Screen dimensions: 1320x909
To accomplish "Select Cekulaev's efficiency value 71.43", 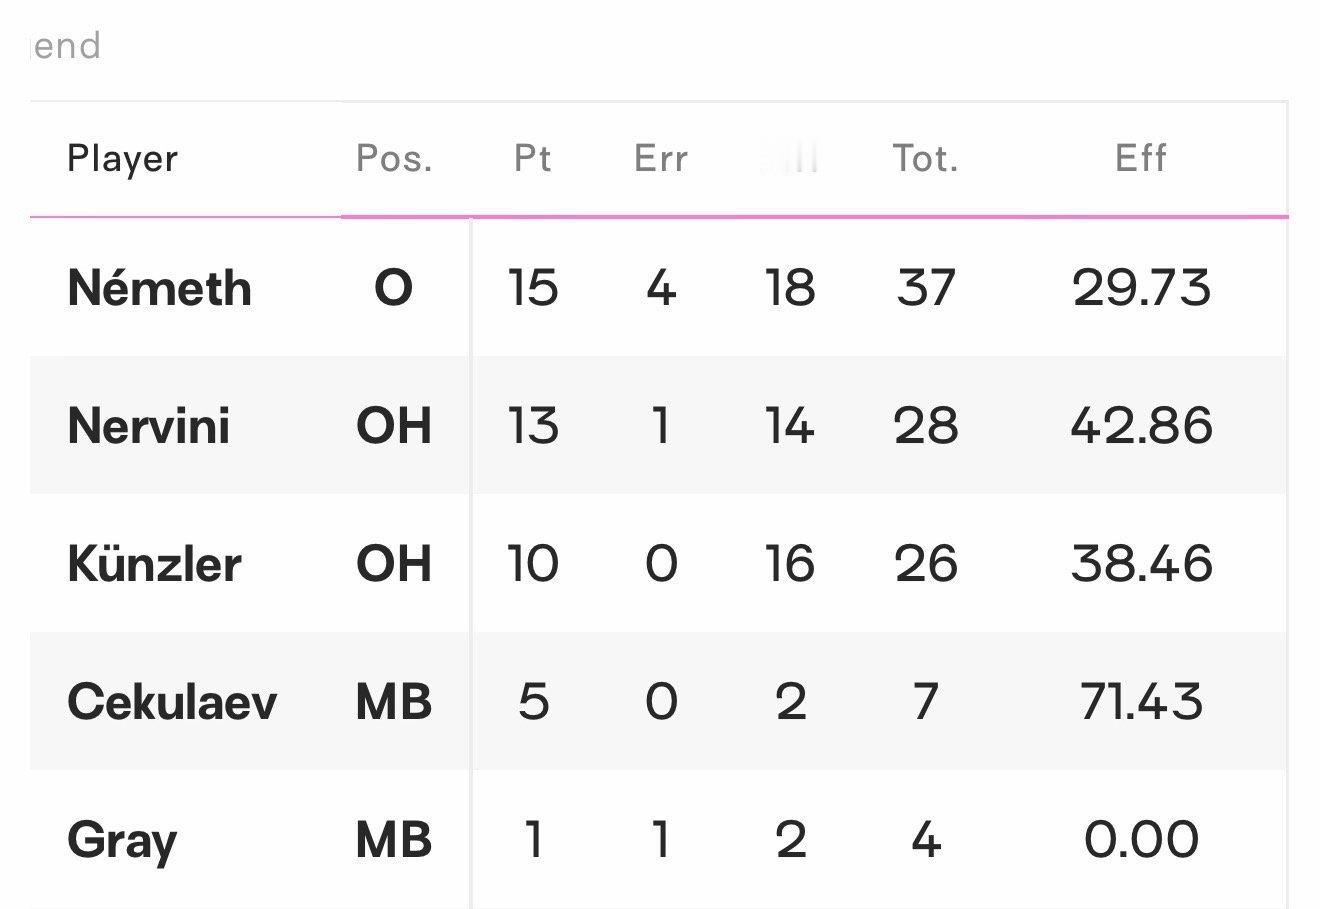I will point(1141,702).
